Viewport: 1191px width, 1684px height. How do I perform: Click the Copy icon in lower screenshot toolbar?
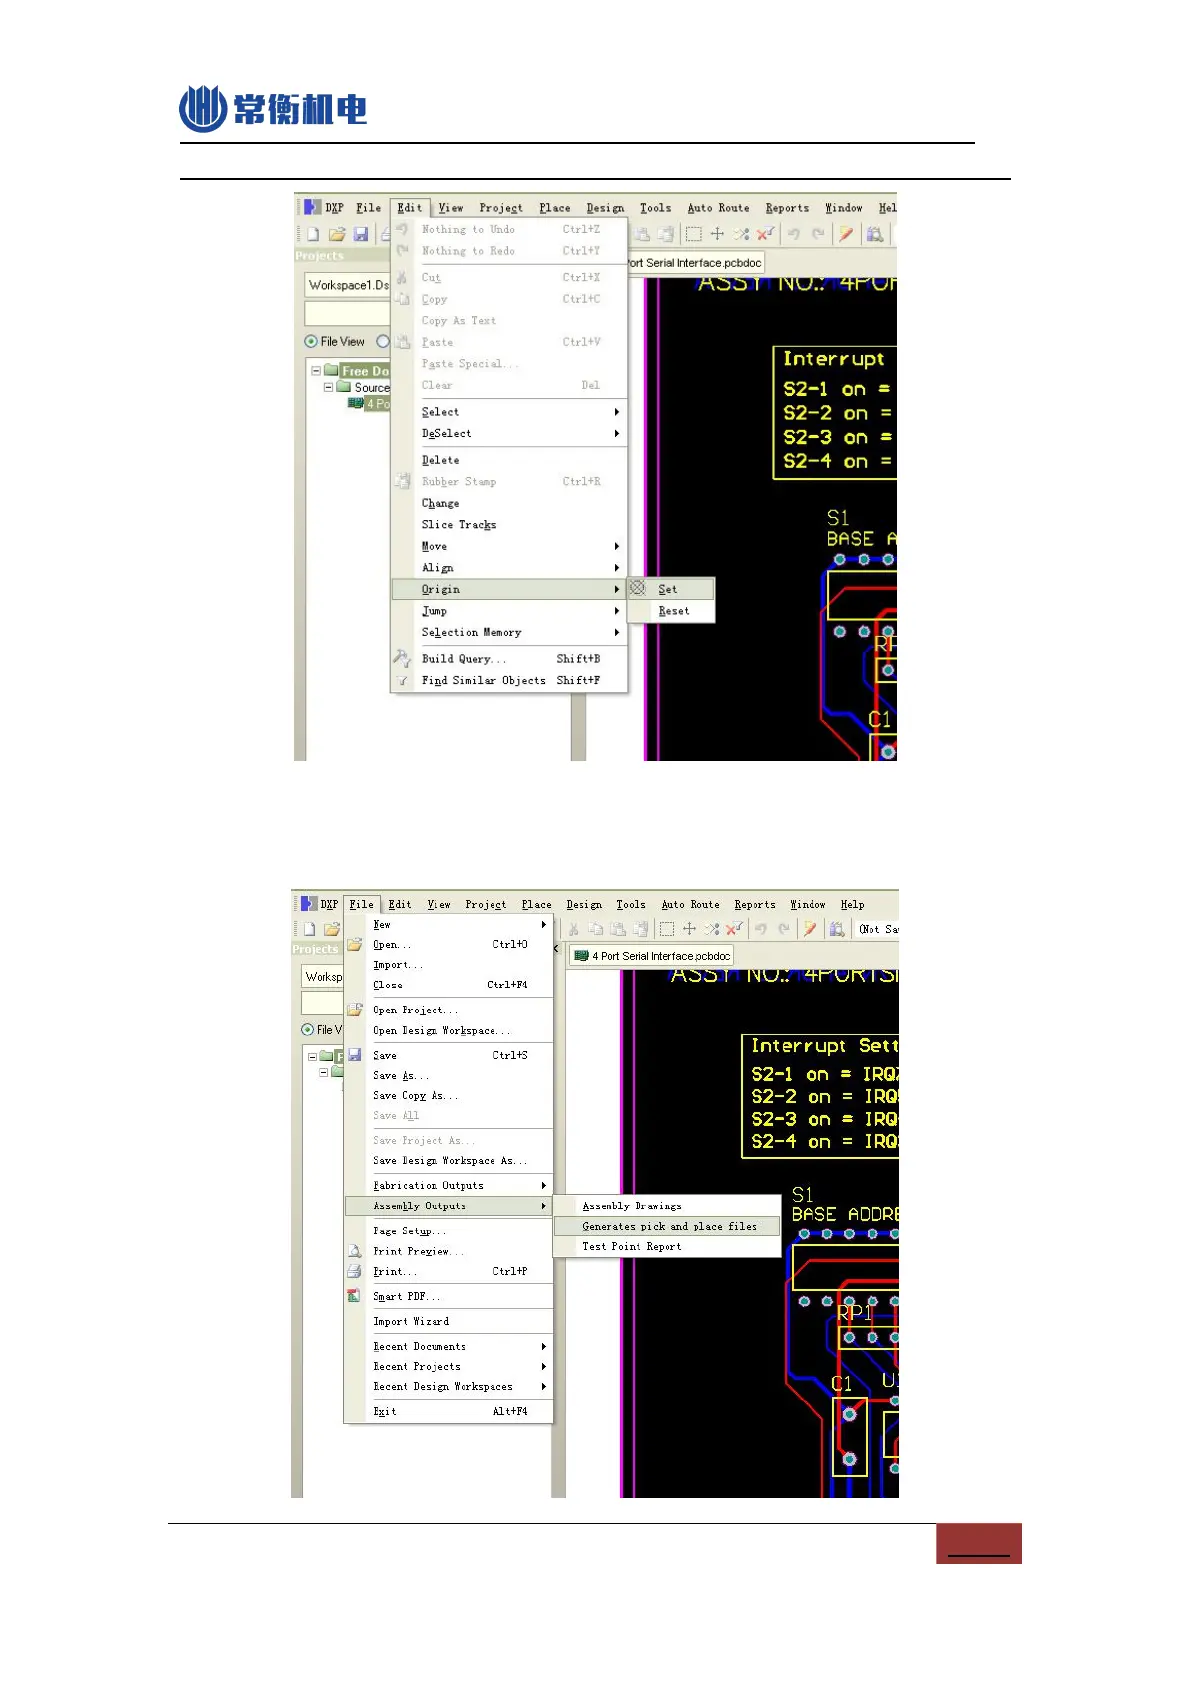coord(595,929)
